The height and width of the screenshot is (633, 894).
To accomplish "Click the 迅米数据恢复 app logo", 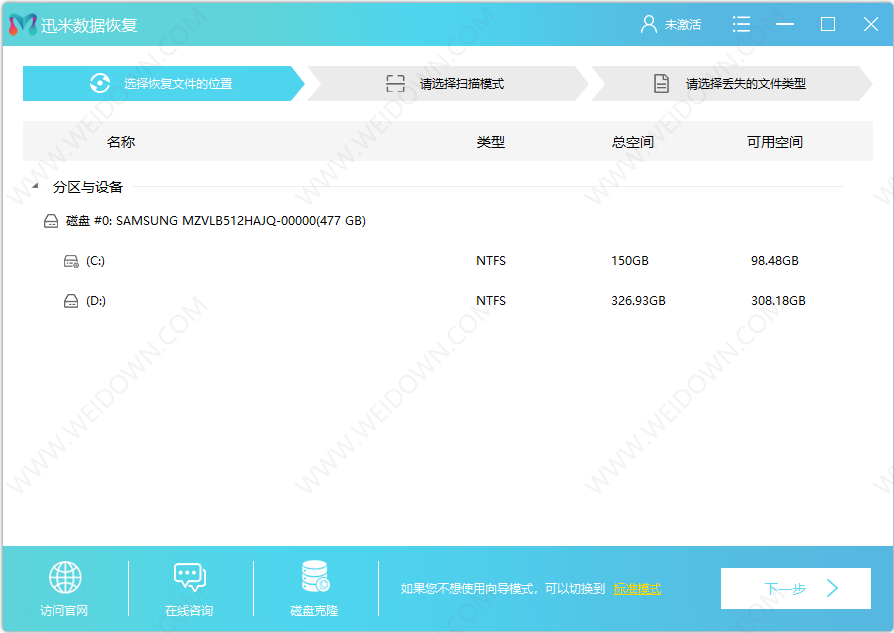I will [23, 25].
